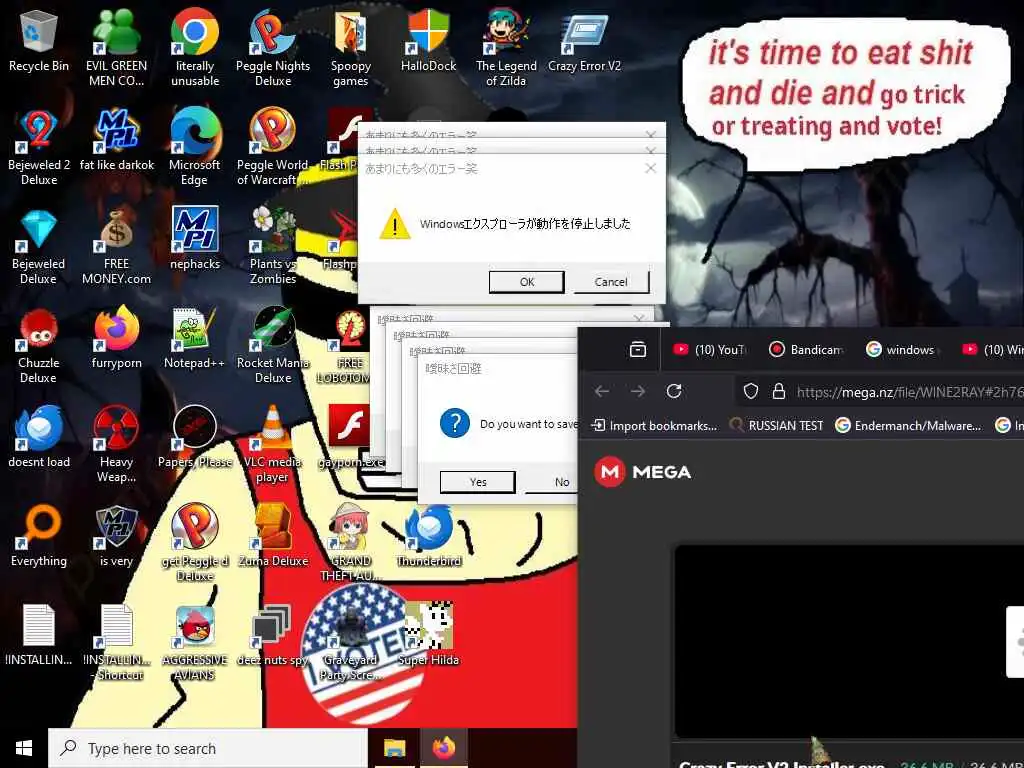Viewport: 1024px width, 768px height.
Task: Click the tracking protection shield icon
Action: (751, 391)
